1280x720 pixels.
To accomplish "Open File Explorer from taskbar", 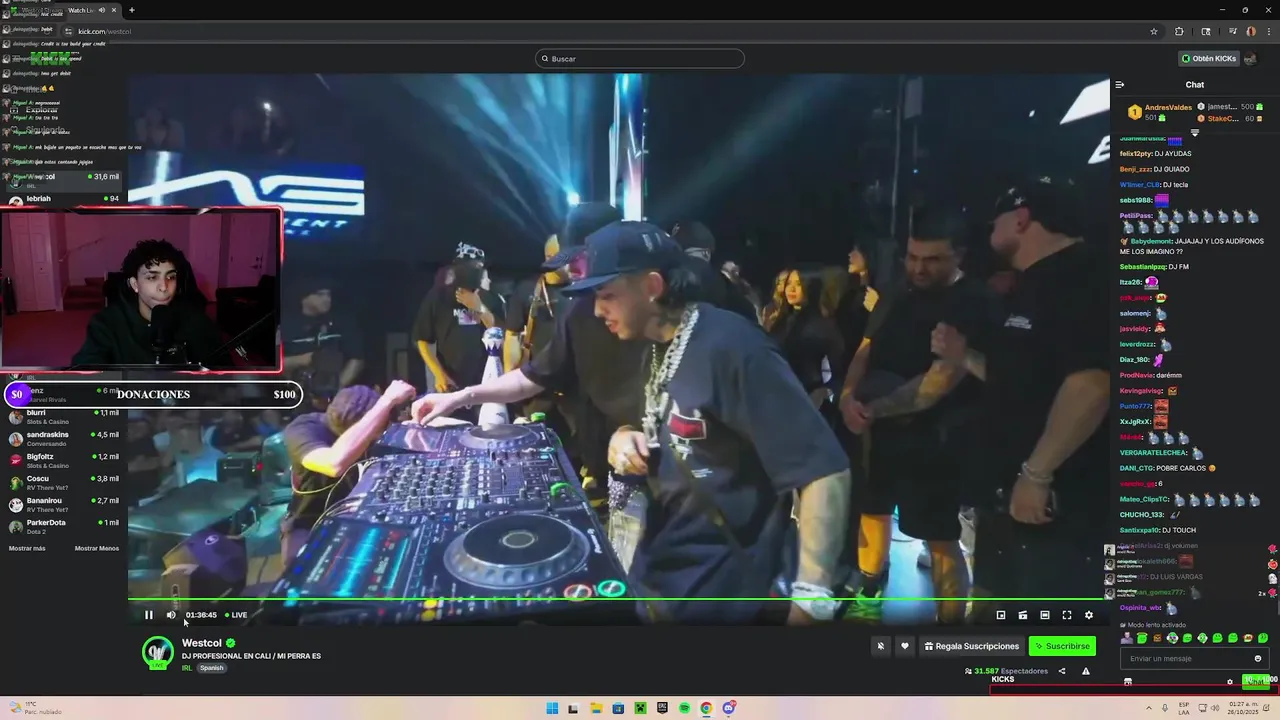I will pyautogui.click(x=596, y=708).
